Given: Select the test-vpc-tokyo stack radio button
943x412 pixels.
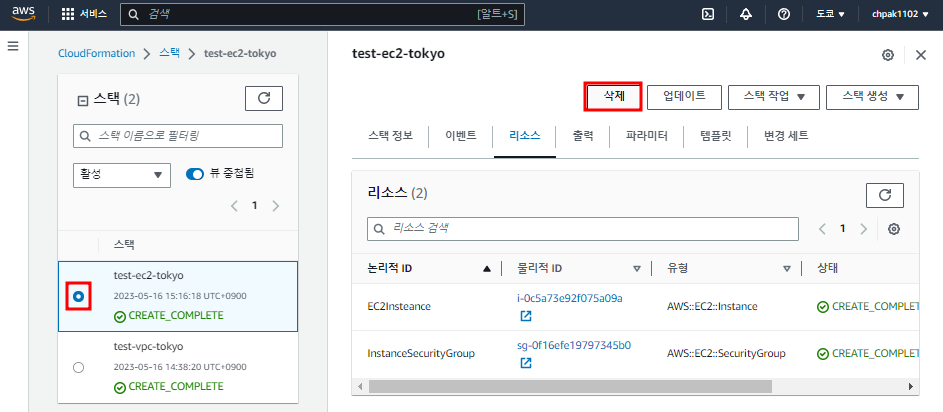Looking at the screenshot, I should pyautogui.click(x=78, y=367).
